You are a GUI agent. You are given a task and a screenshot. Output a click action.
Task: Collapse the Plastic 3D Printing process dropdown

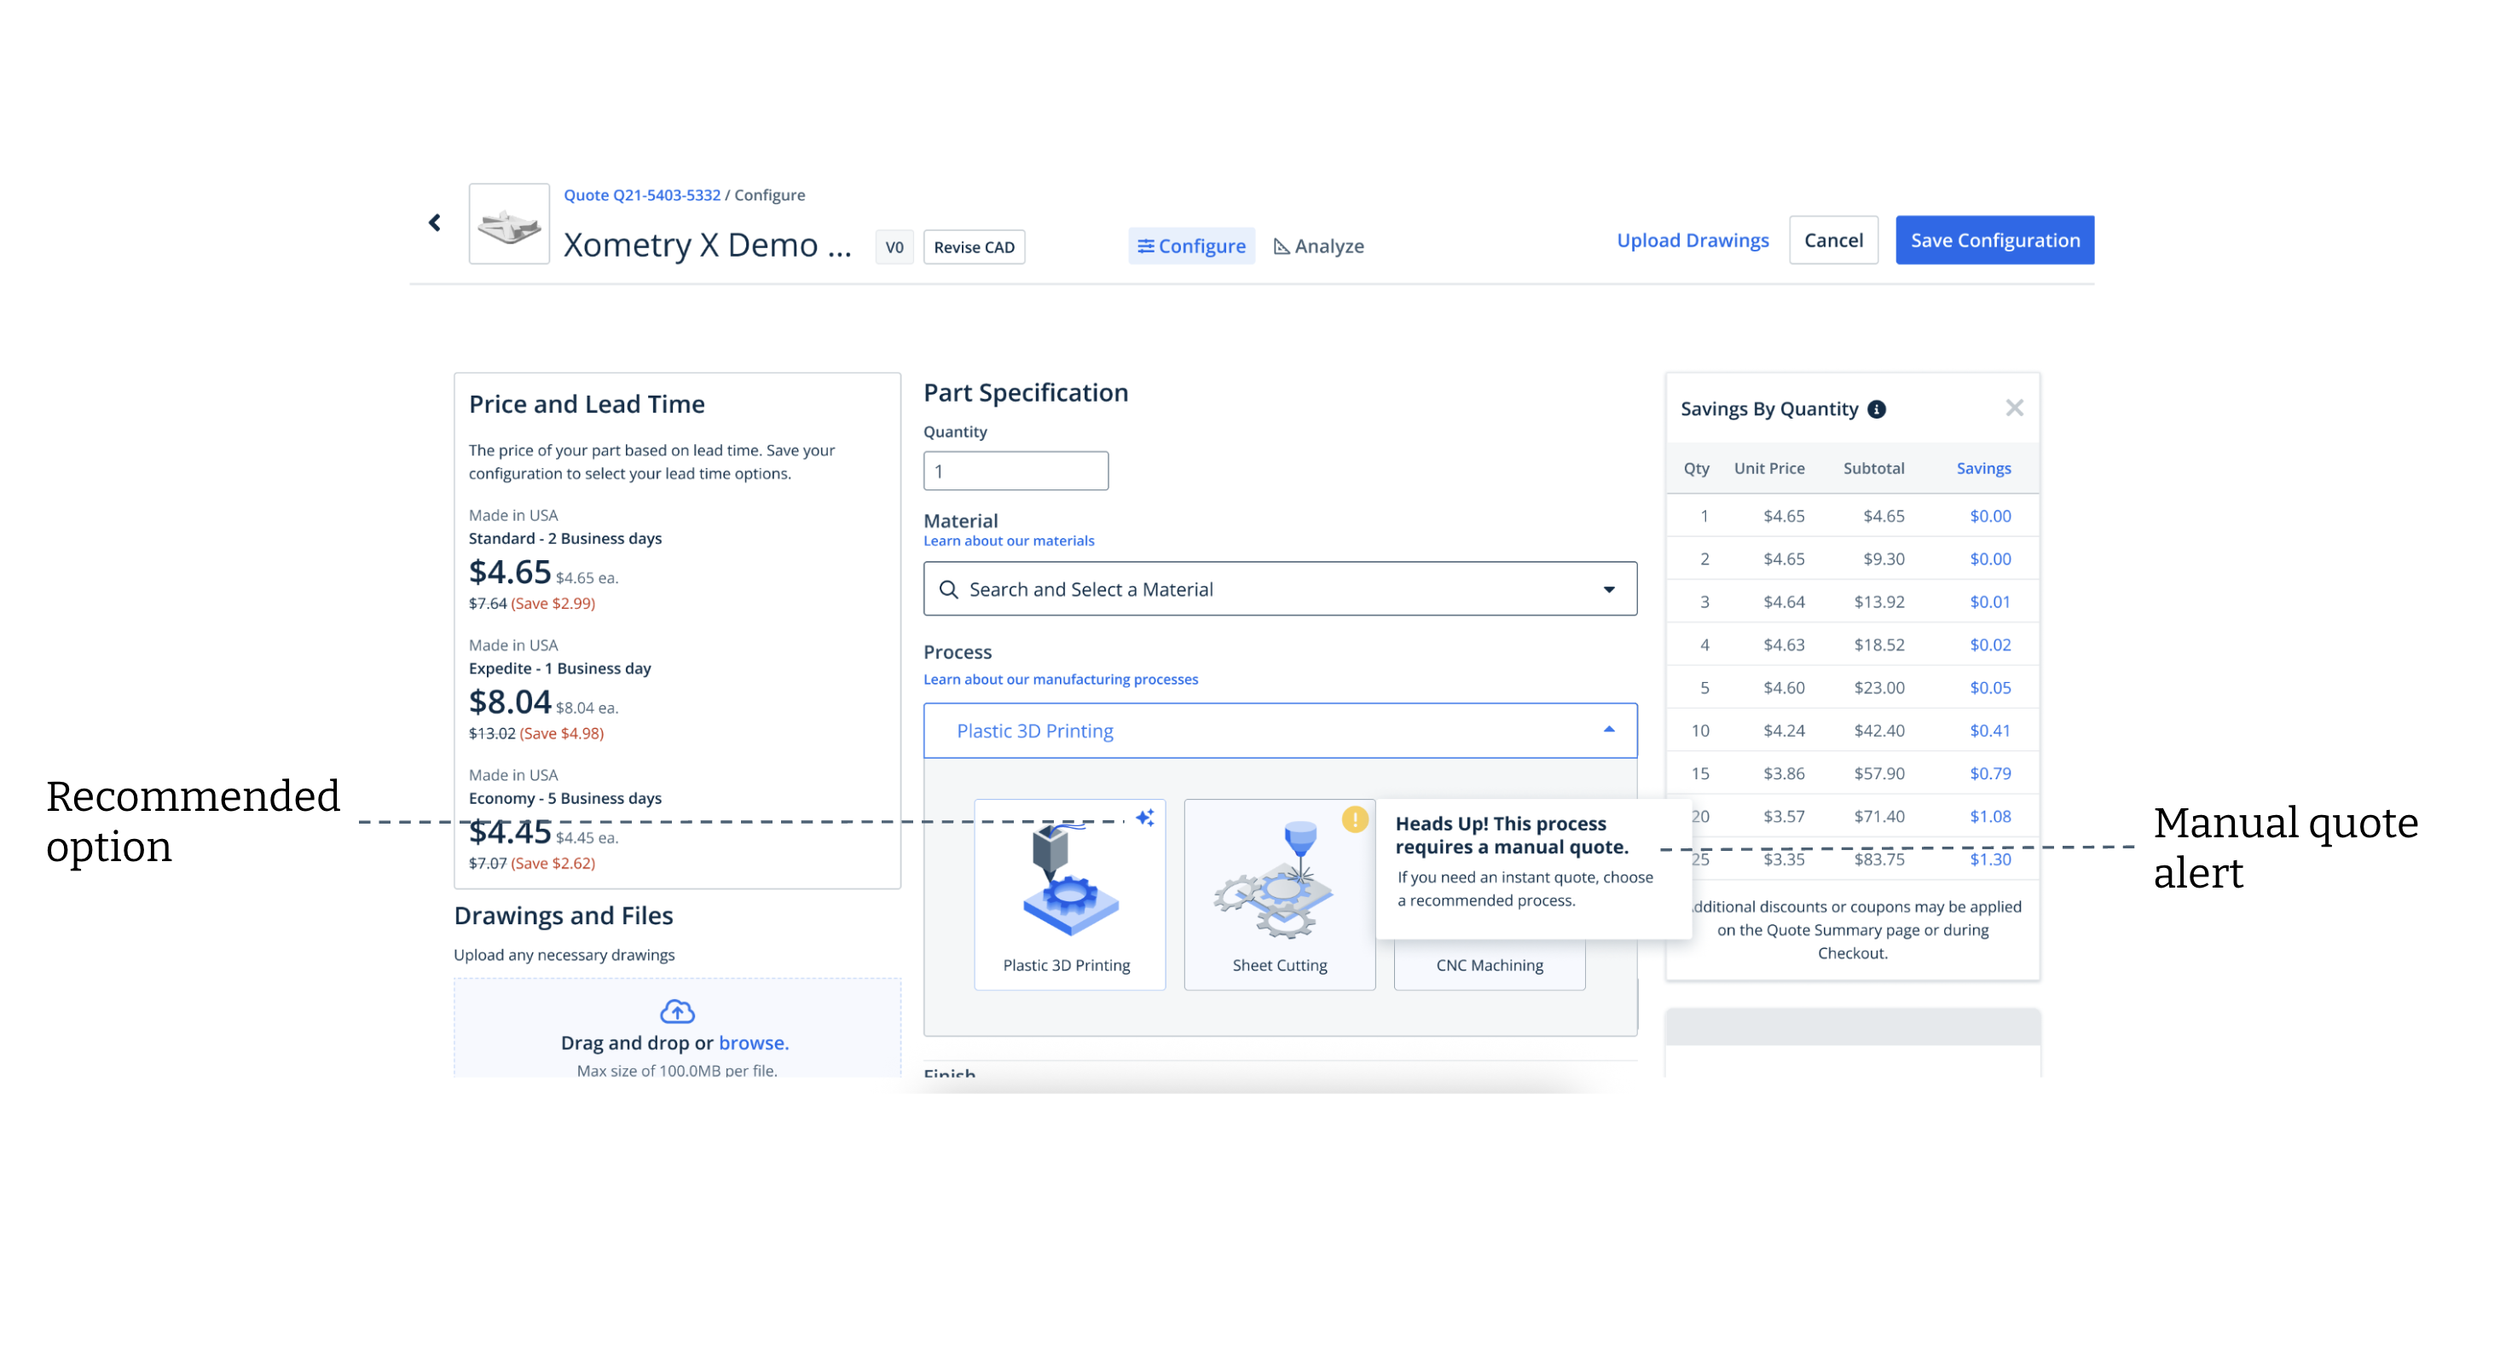[x=1279, y=731]
